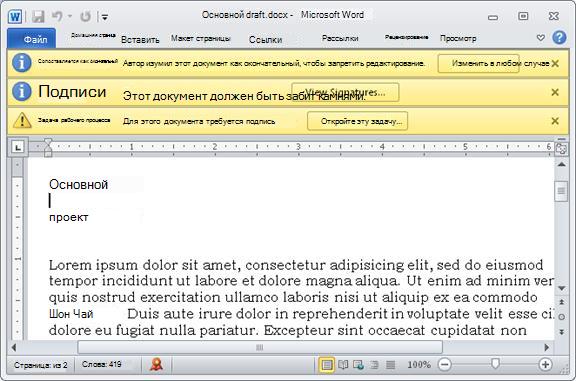Redo the last action
This screenshot has height=381, width=576.
click(x=85, y=16)
